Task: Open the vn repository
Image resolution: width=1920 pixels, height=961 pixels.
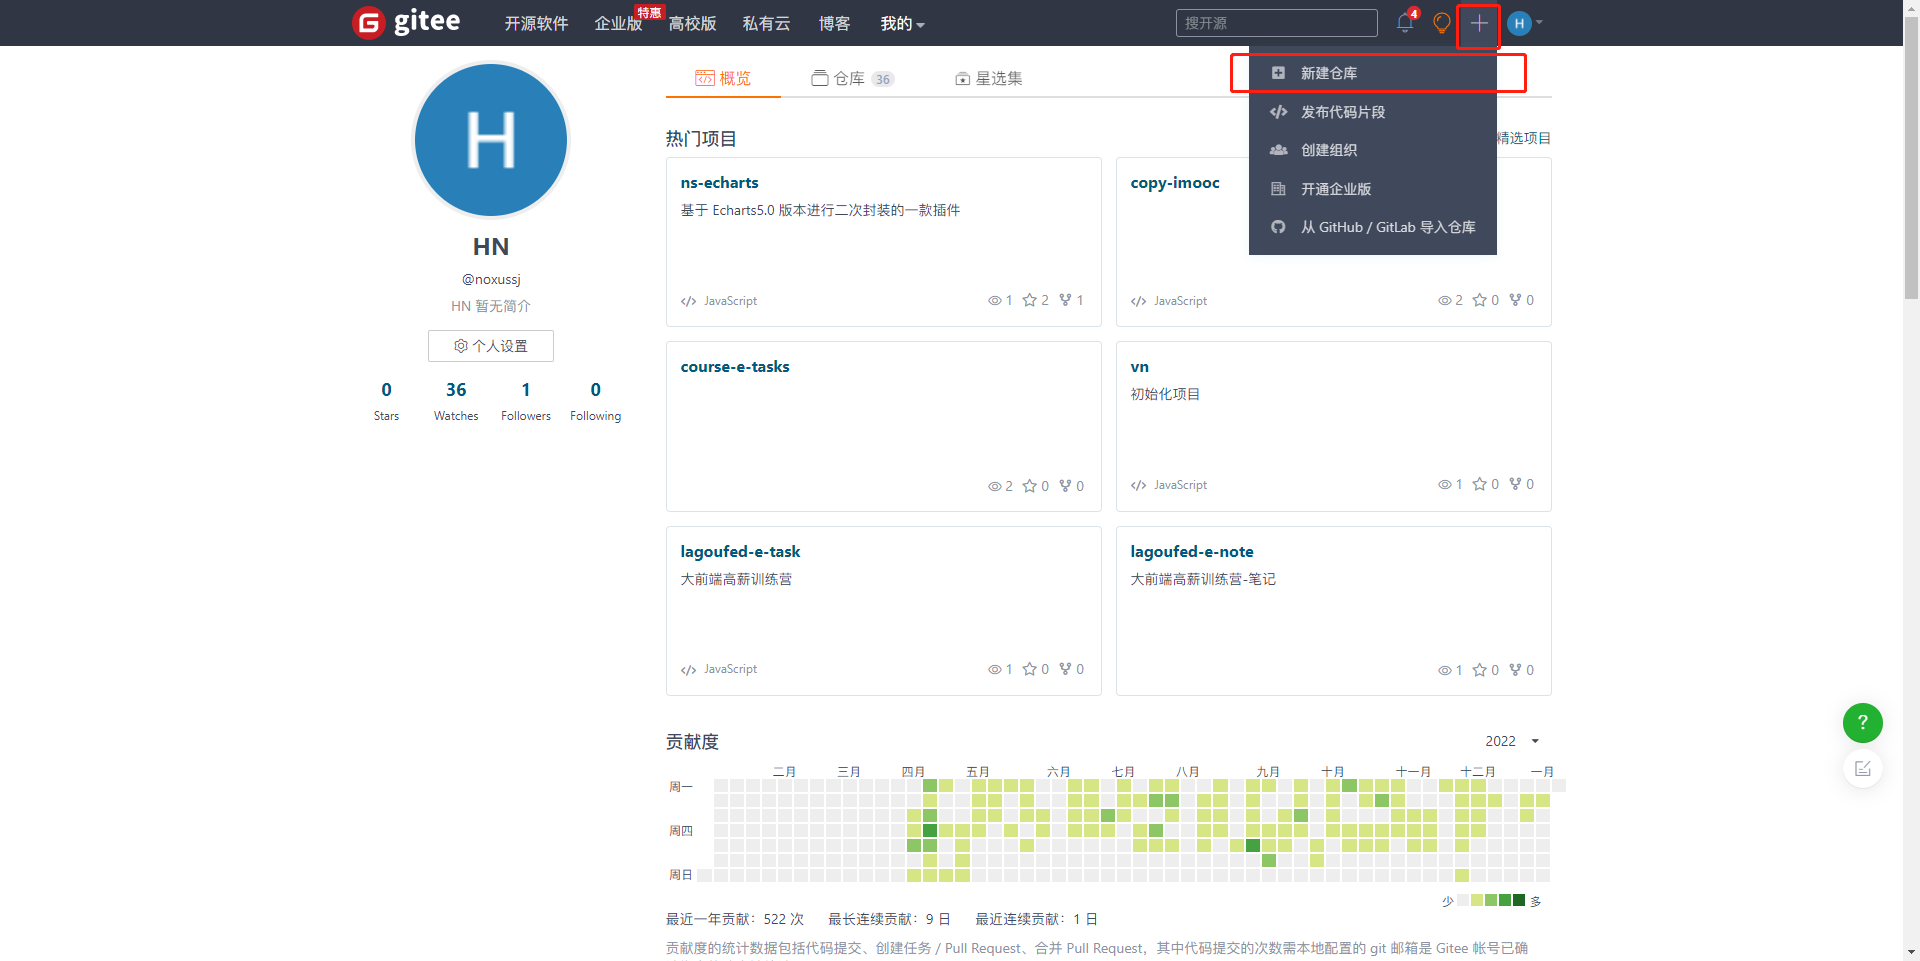Action: 1139,366
